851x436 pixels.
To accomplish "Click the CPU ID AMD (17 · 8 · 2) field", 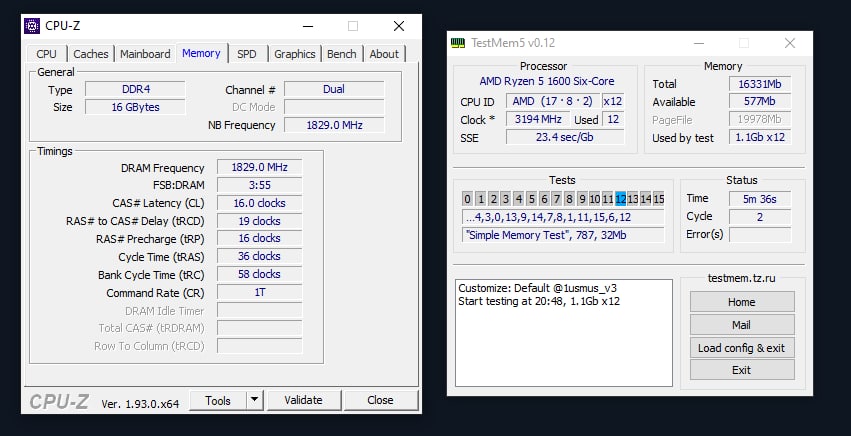I will [x=553, y=101].
